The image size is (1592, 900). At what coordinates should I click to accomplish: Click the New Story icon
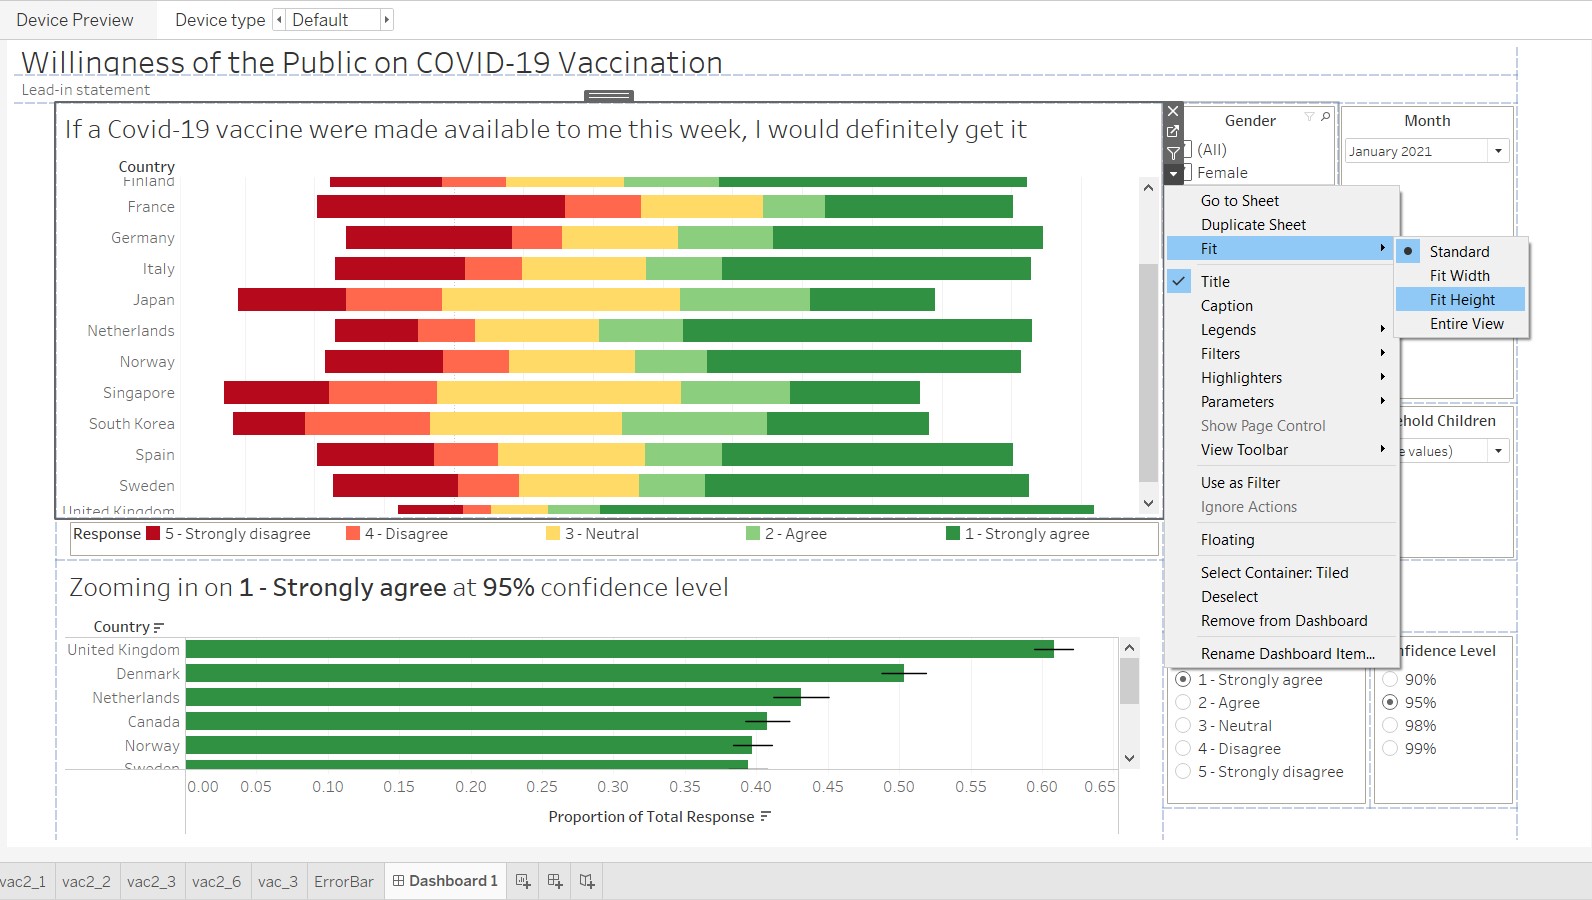pos(587,881)
